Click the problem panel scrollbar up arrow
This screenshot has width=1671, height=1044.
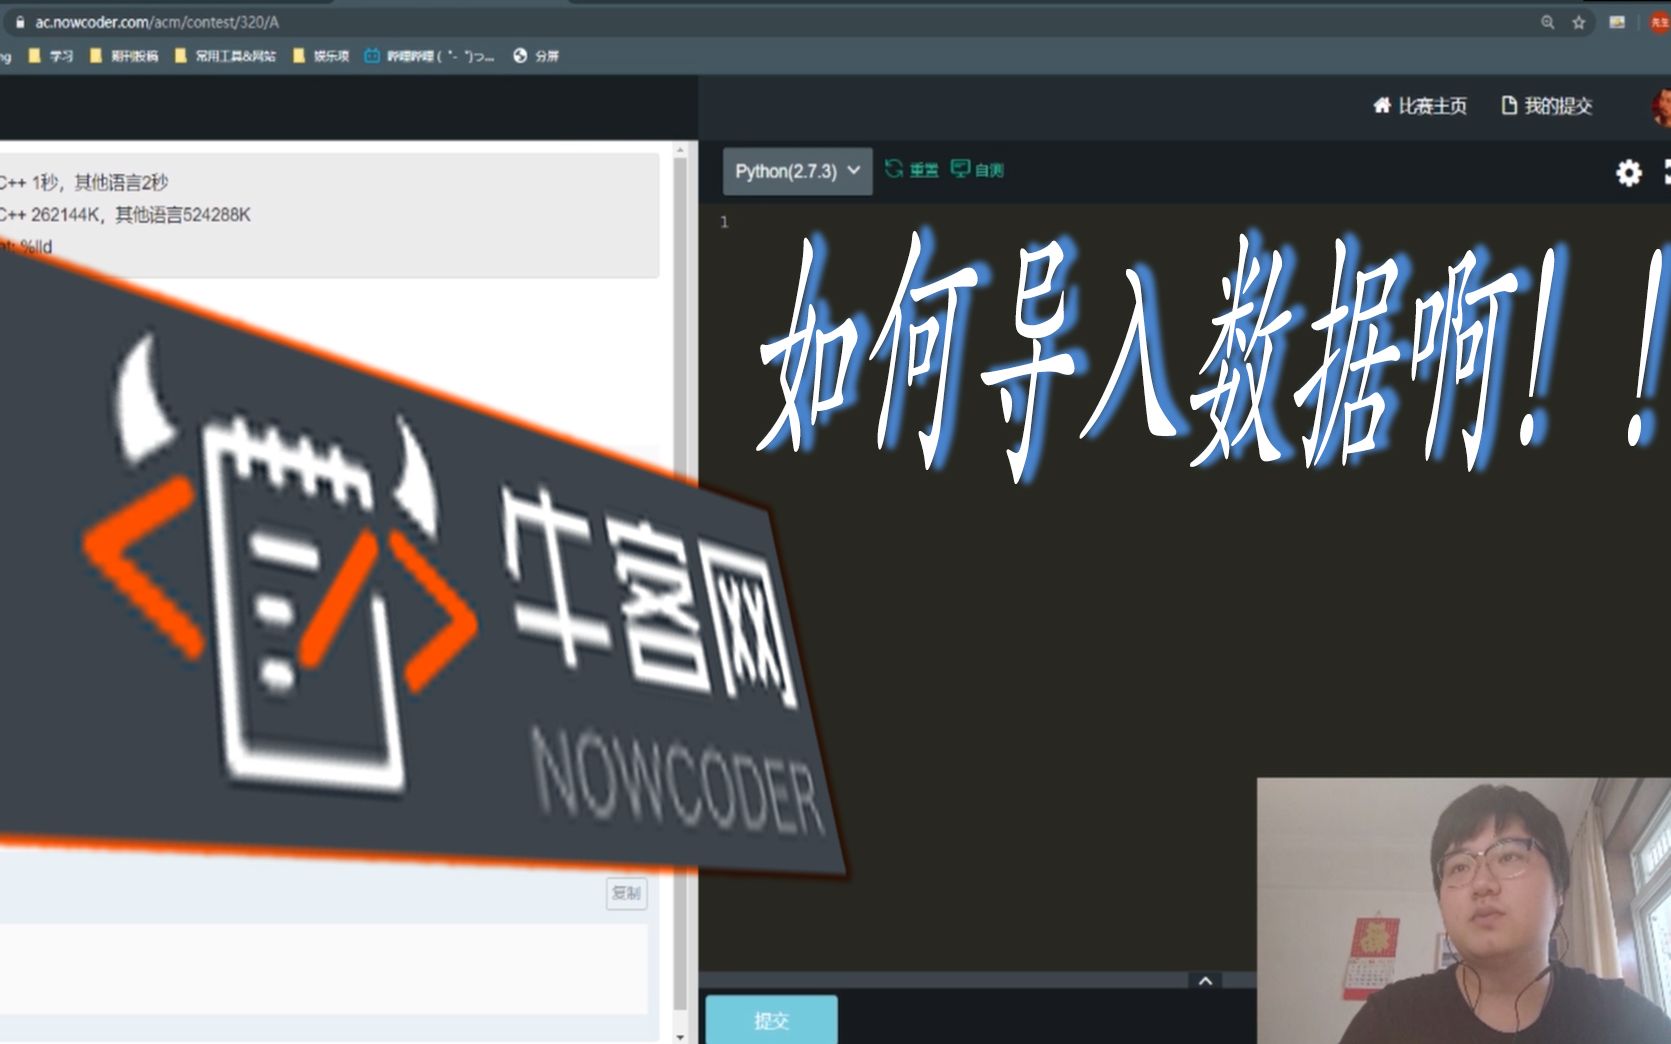tap(680, 151)
